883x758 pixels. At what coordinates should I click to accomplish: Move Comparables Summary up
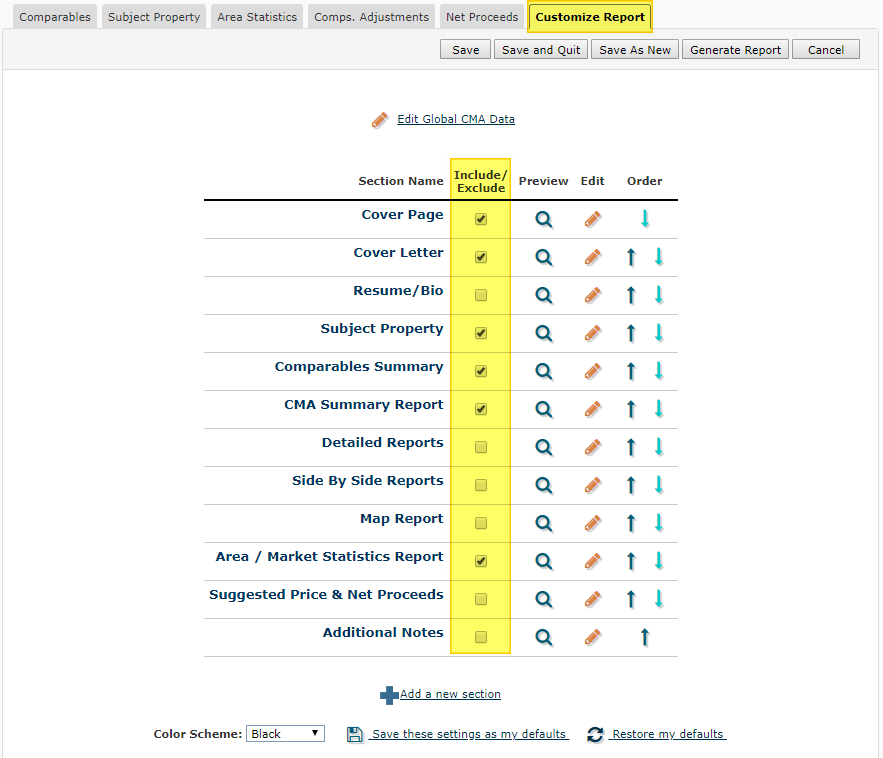tap(631, 371)
